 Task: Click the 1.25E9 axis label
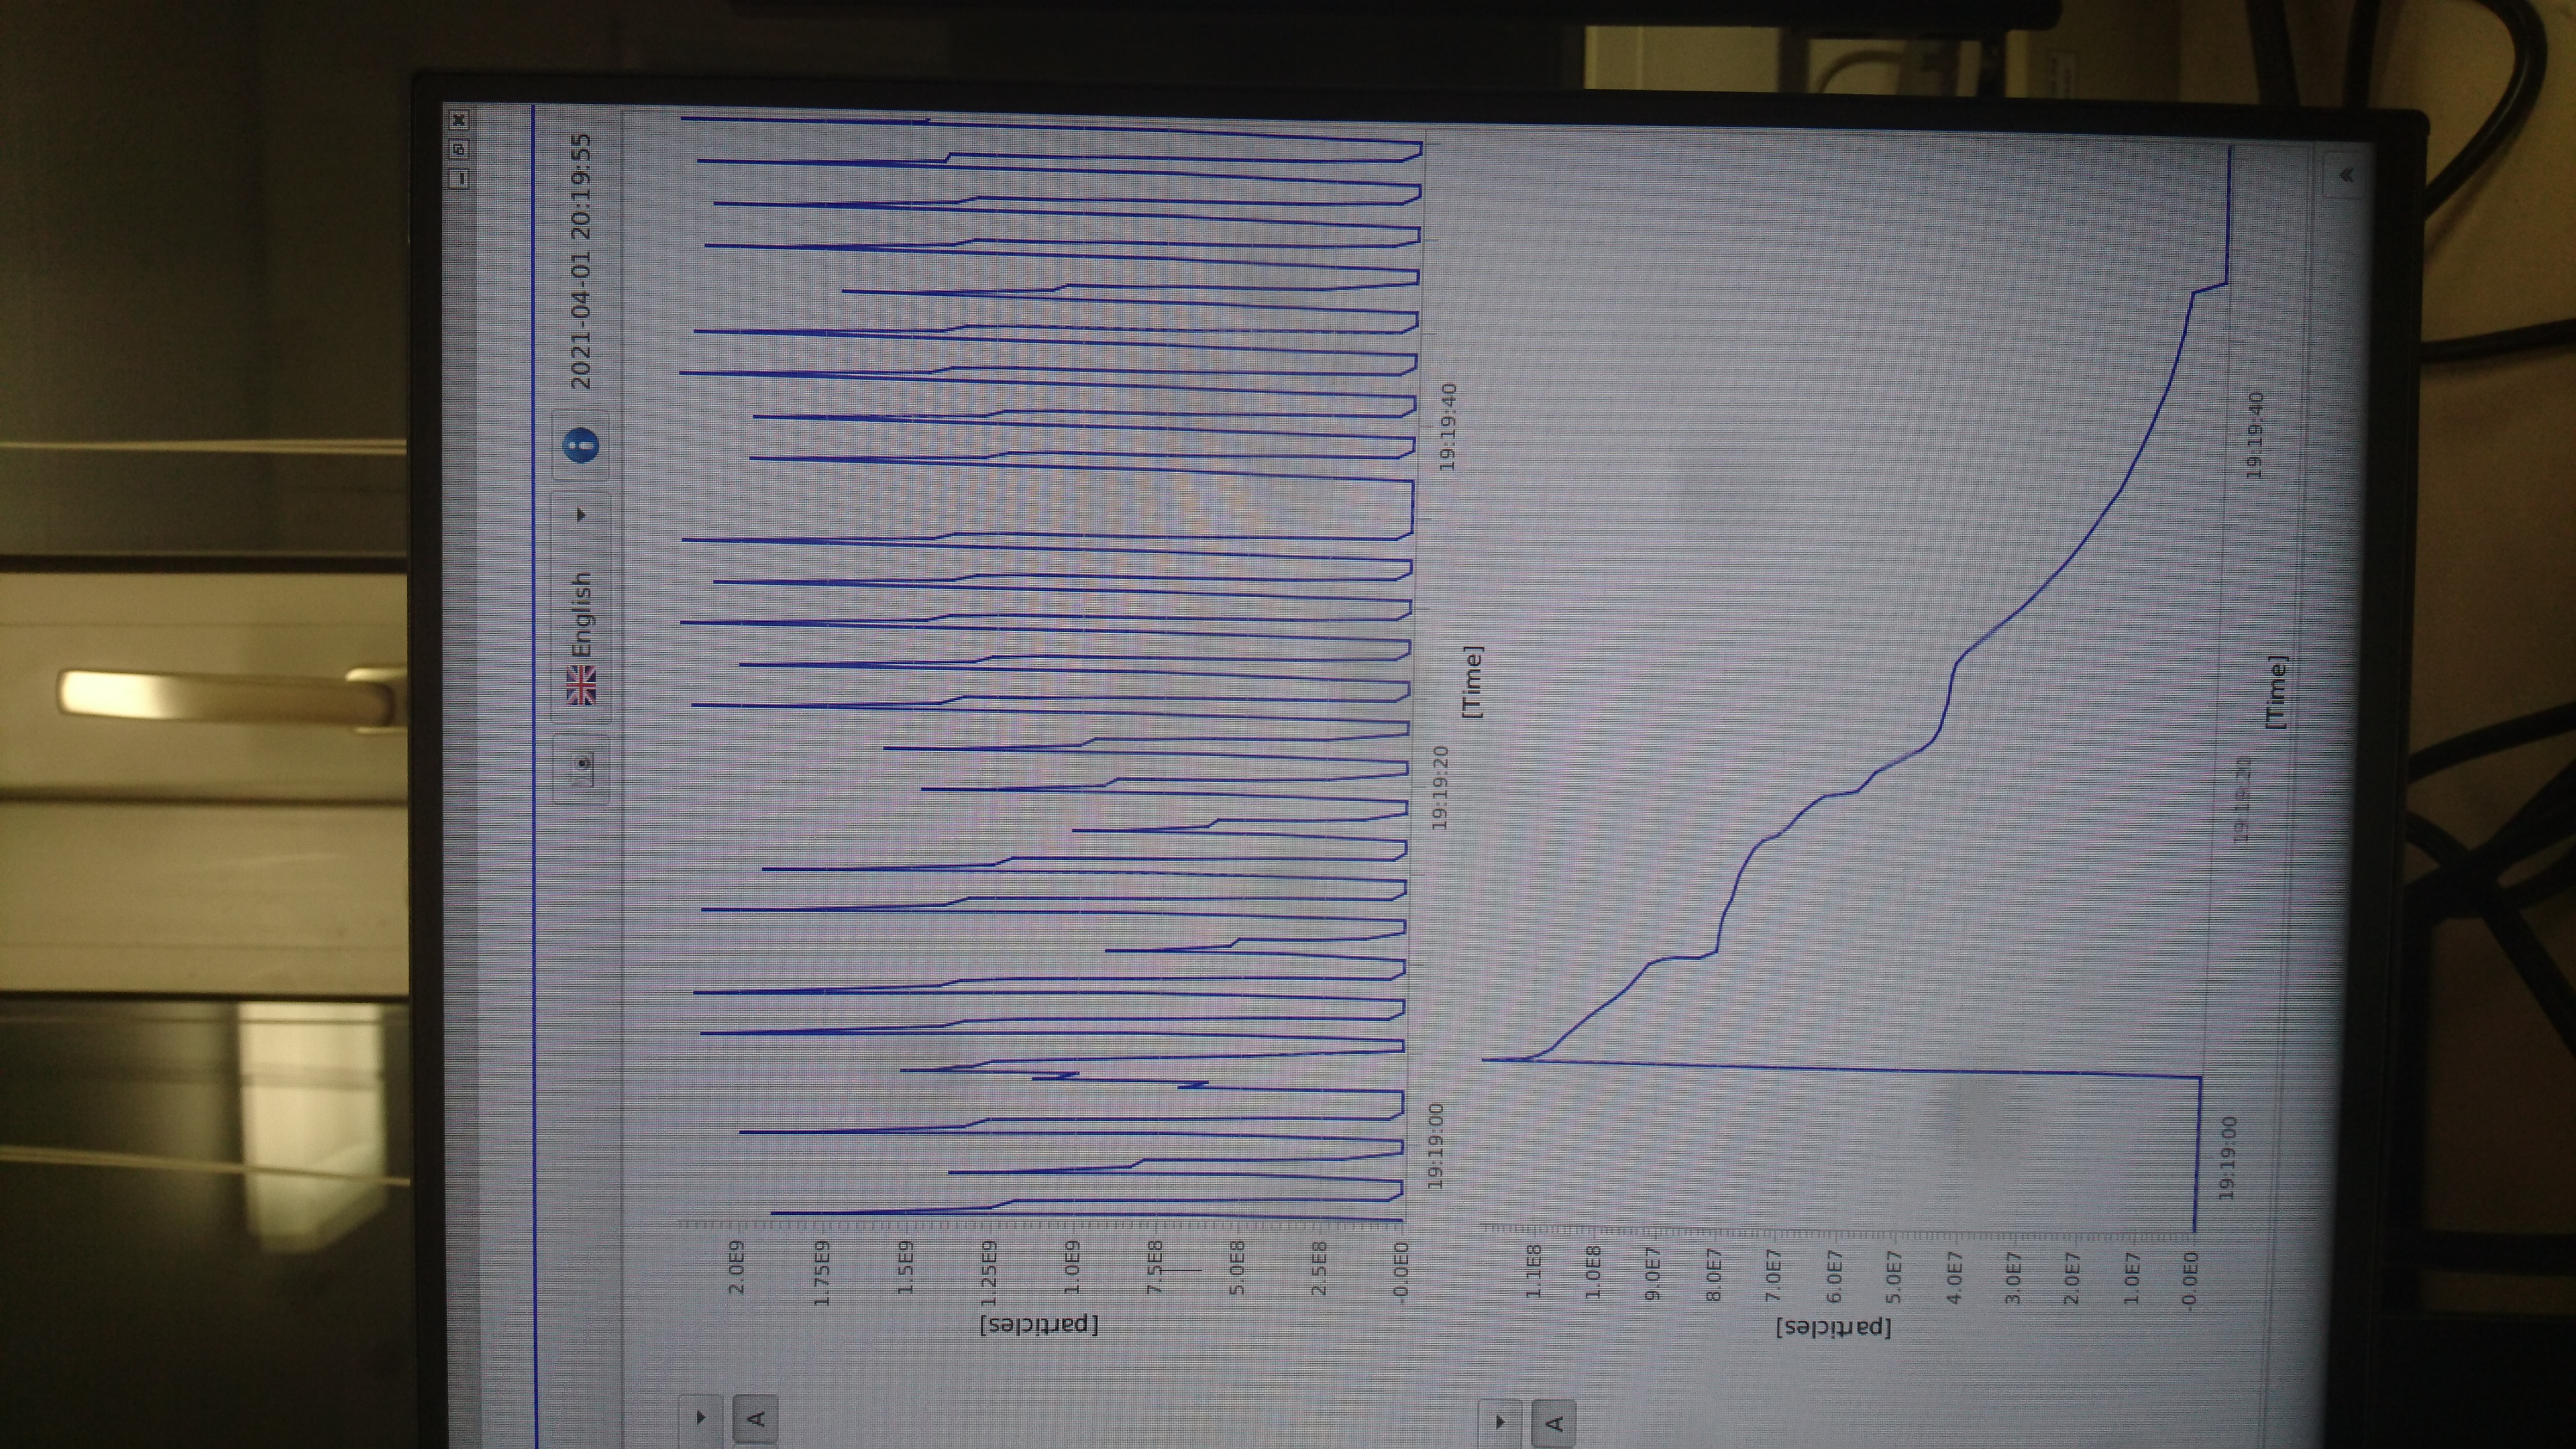[x=988, y=1273]
